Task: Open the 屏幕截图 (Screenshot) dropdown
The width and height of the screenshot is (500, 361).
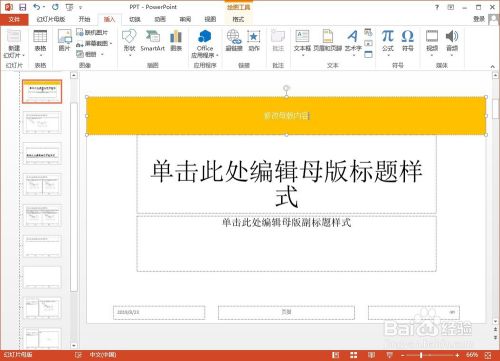Action: (94, 43)
